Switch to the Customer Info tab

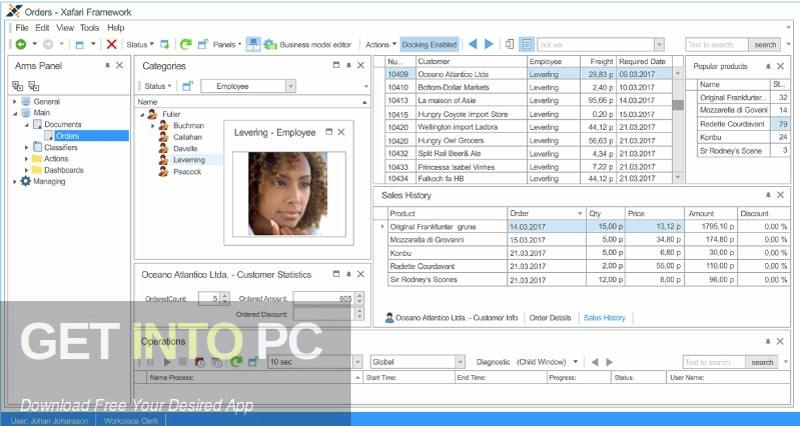452,317
